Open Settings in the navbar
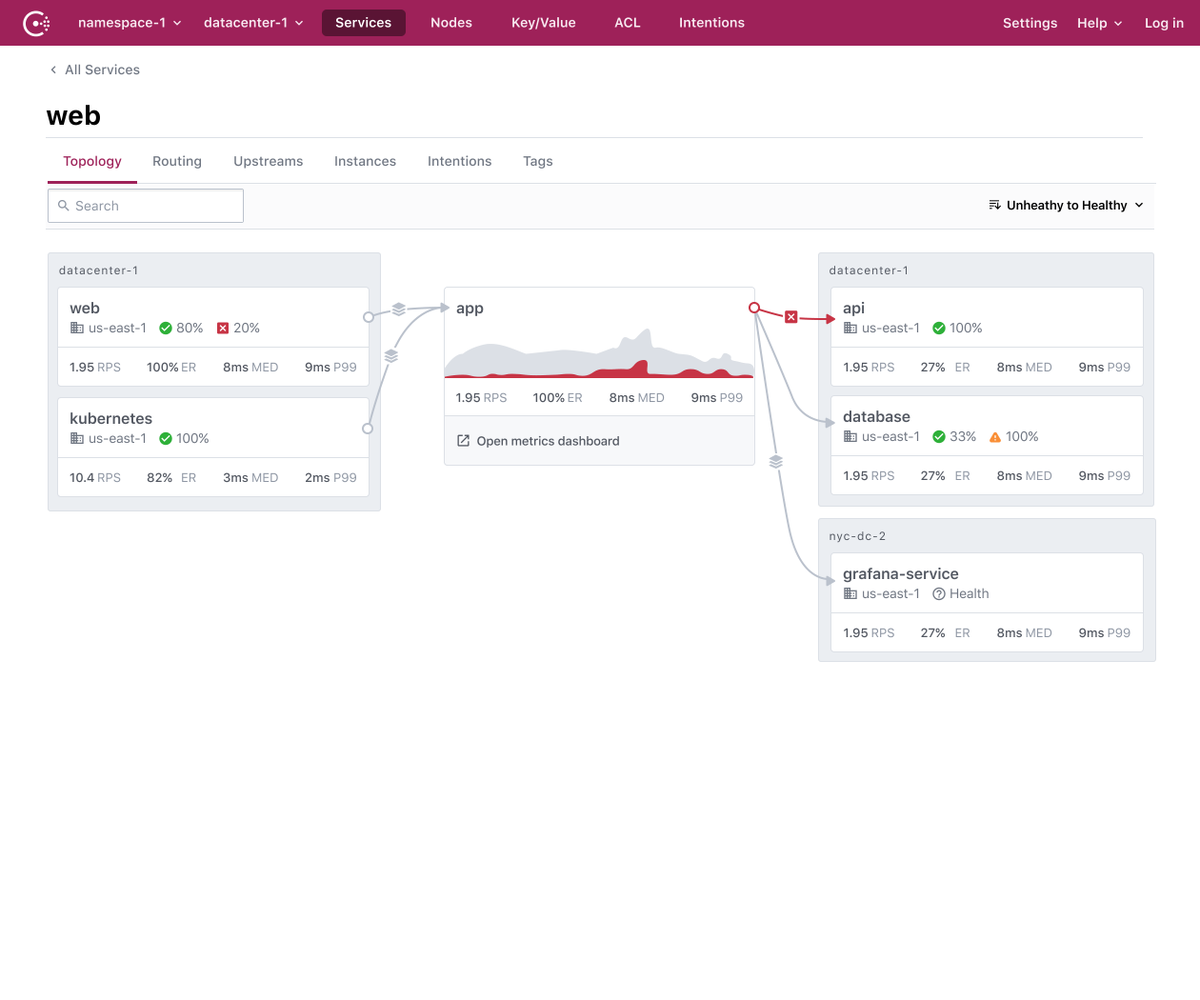1200x1000 pixels. (1030, 23)
